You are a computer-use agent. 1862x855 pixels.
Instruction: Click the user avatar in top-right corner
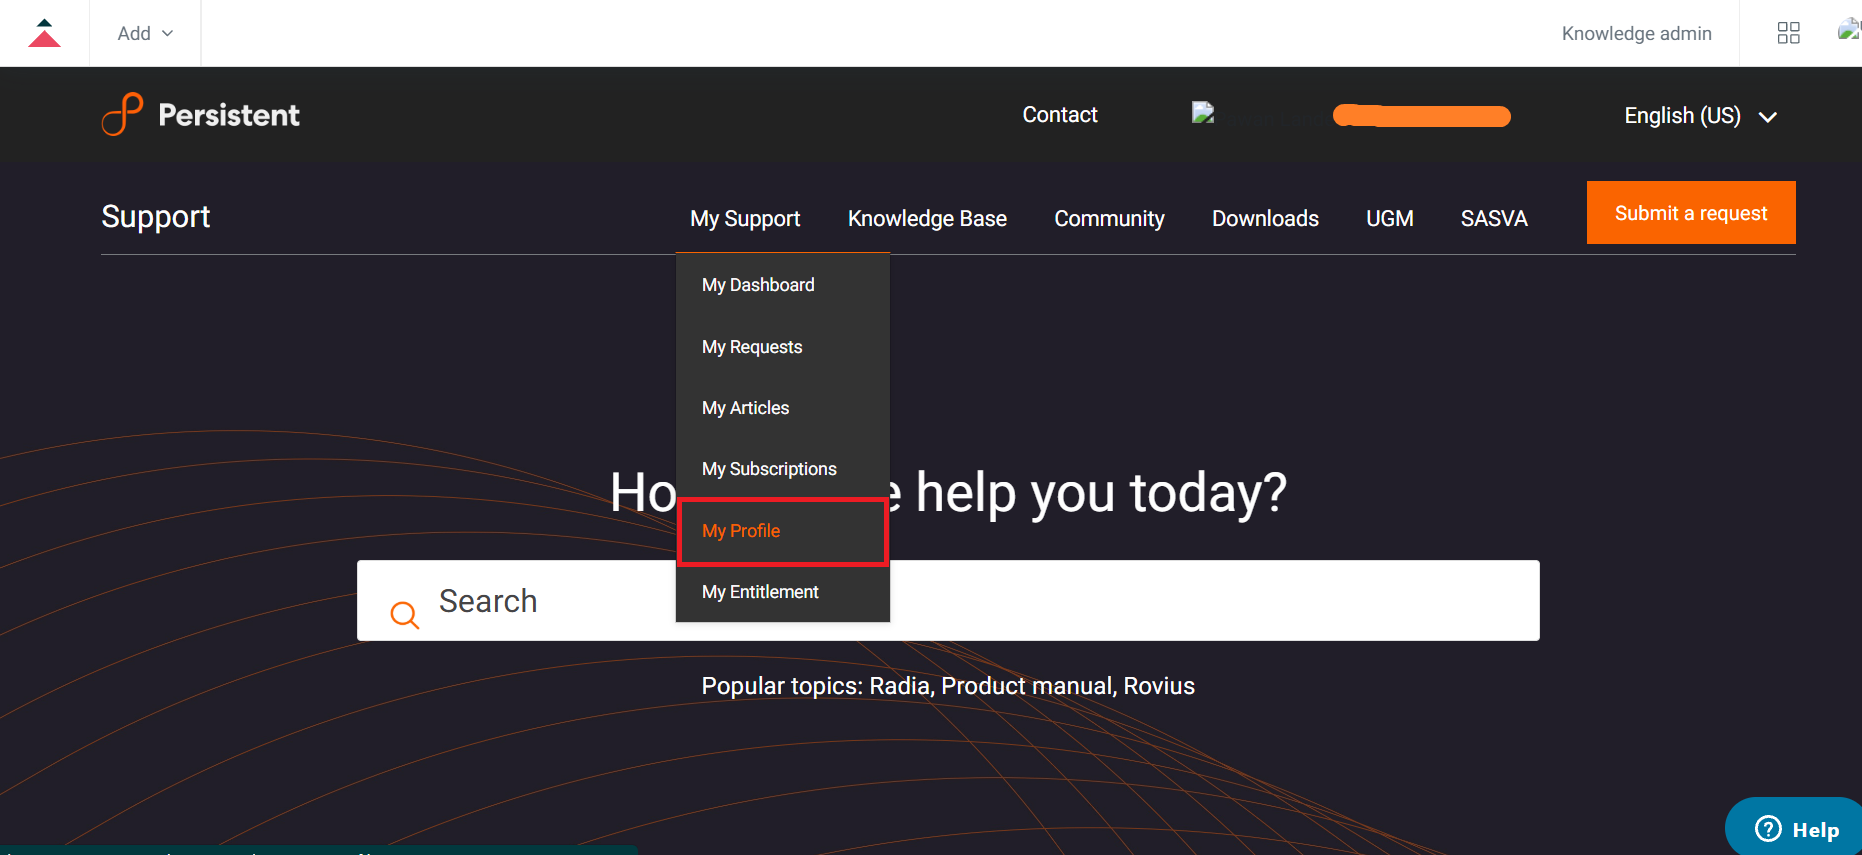1849,31
